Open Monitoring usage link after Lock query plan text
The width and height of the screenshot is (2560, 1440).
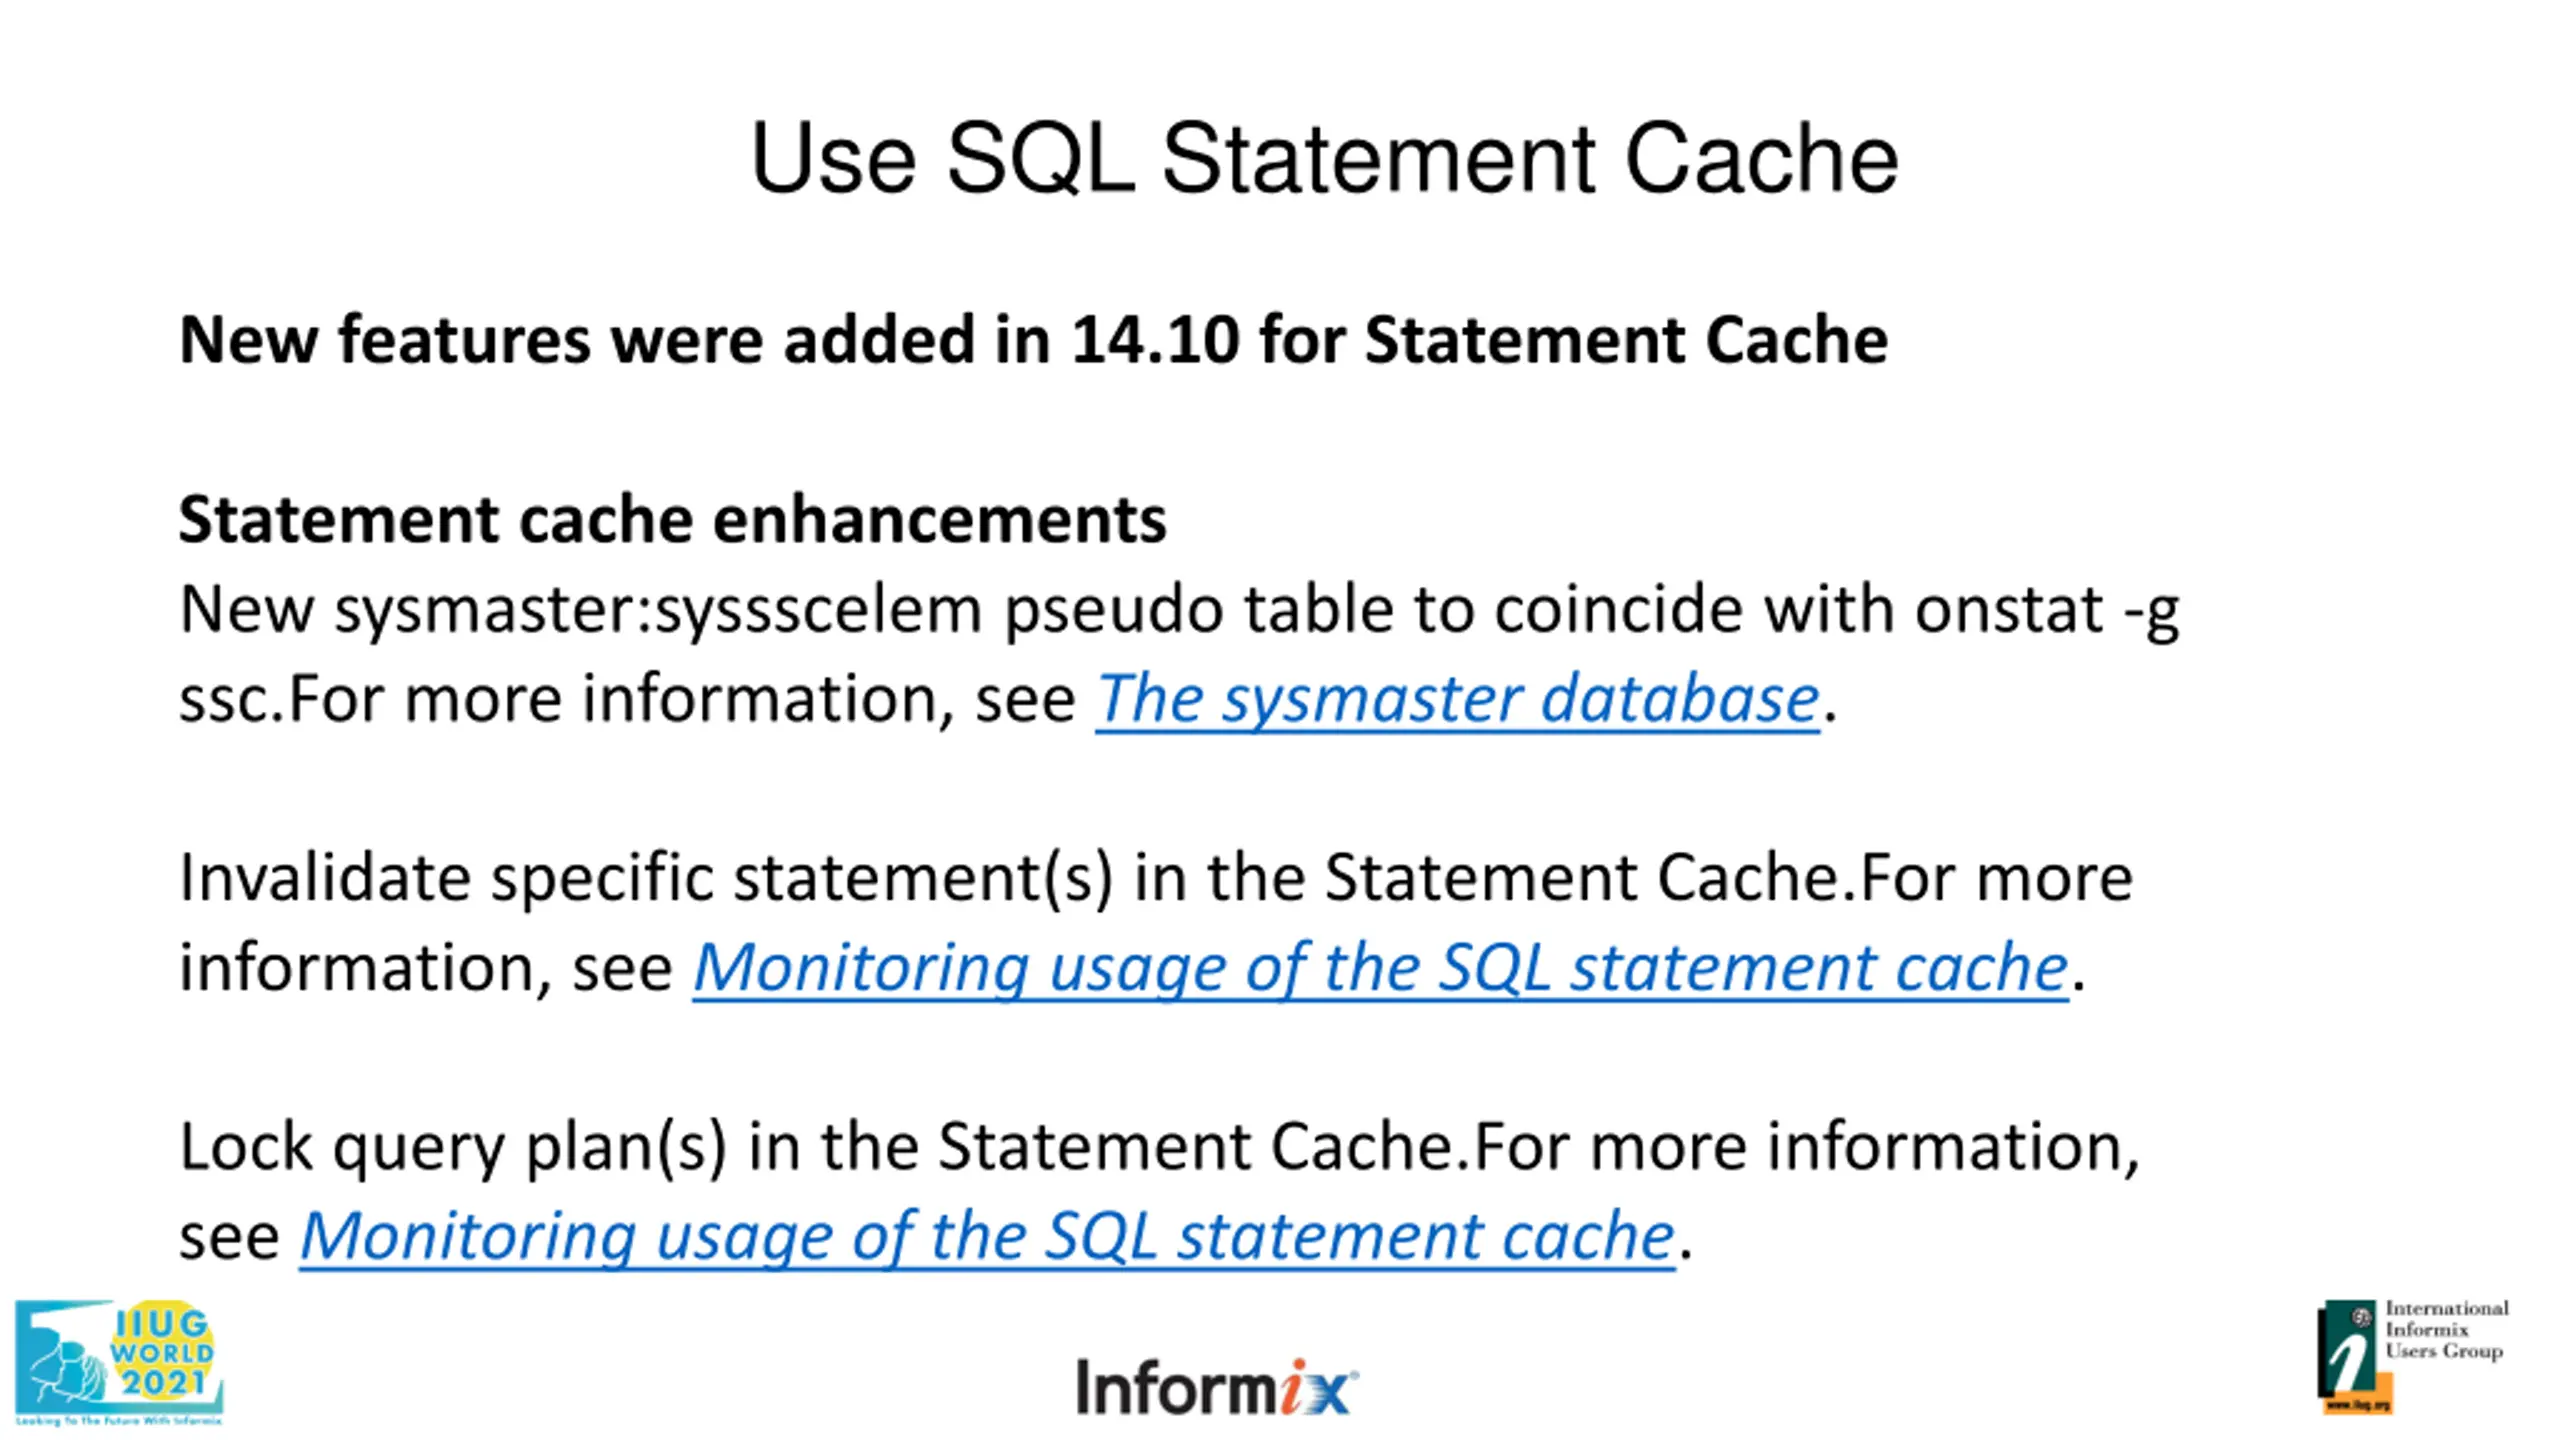pos(987,1235)
